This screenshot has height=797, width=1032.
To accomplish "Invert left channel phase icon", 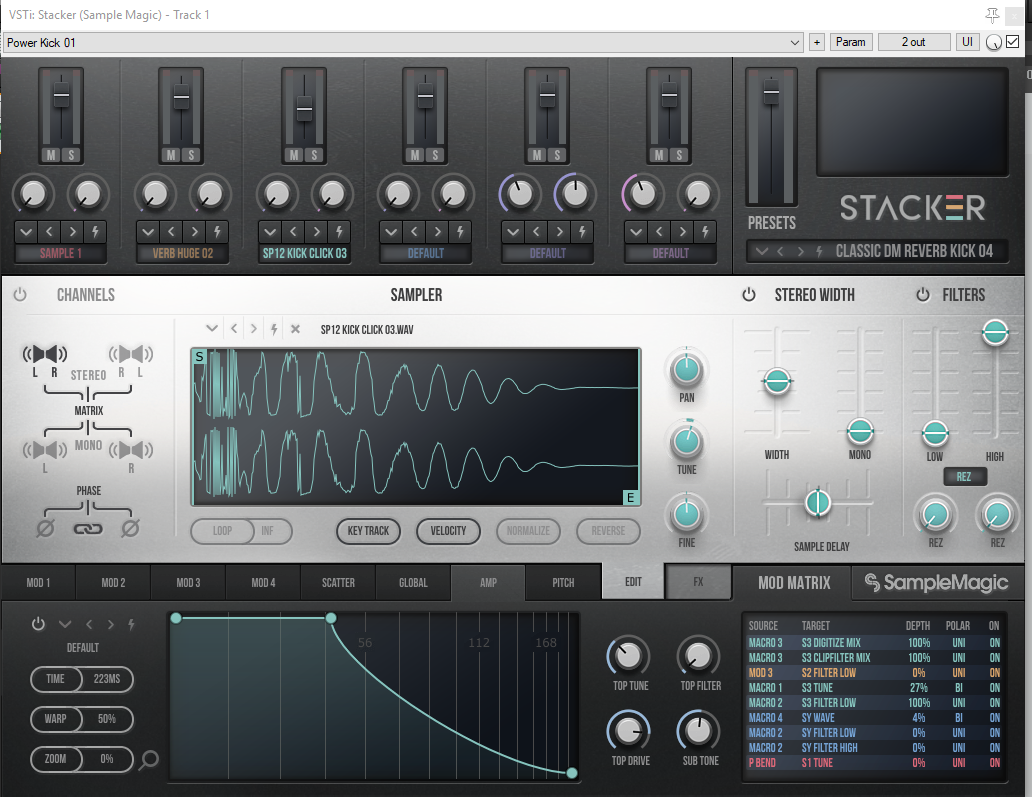I will click(45, 528).
